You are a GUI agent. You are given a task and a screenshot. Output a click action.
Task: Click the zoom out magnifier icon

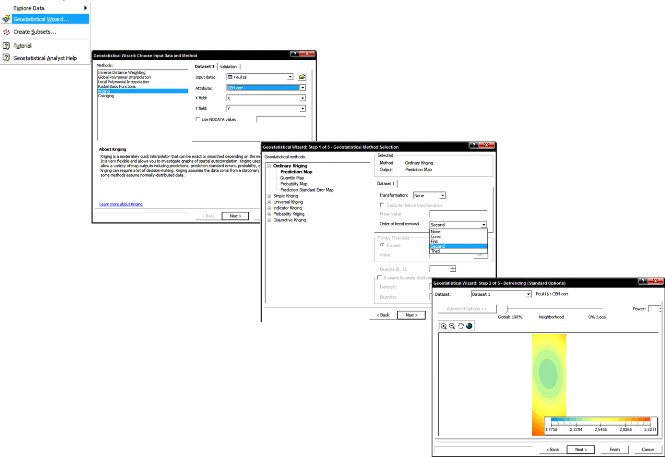pos(452,326)
